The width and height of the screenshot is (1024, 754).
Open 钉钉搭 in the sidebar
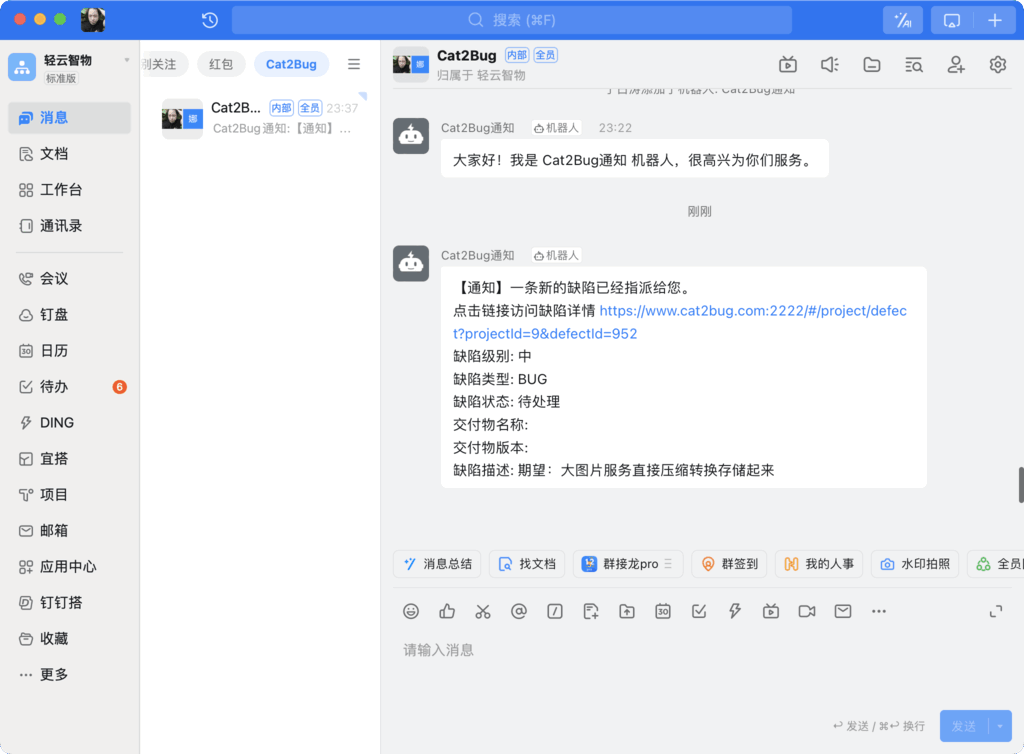(x=69, y=602)
